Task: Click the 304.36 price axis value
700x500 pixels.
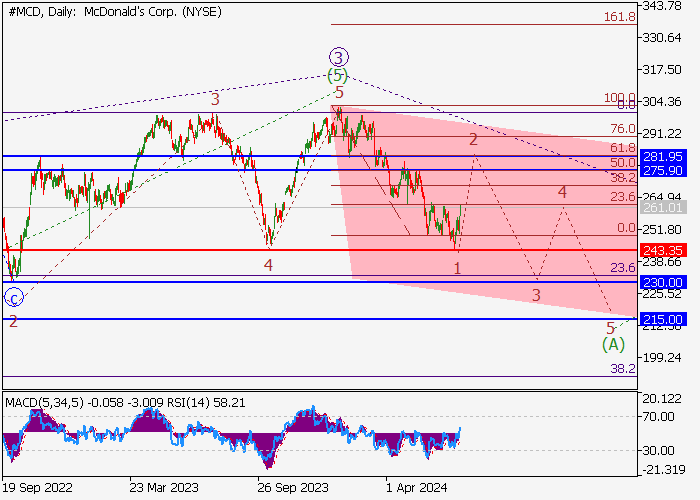Action: (x=662, y=102)
